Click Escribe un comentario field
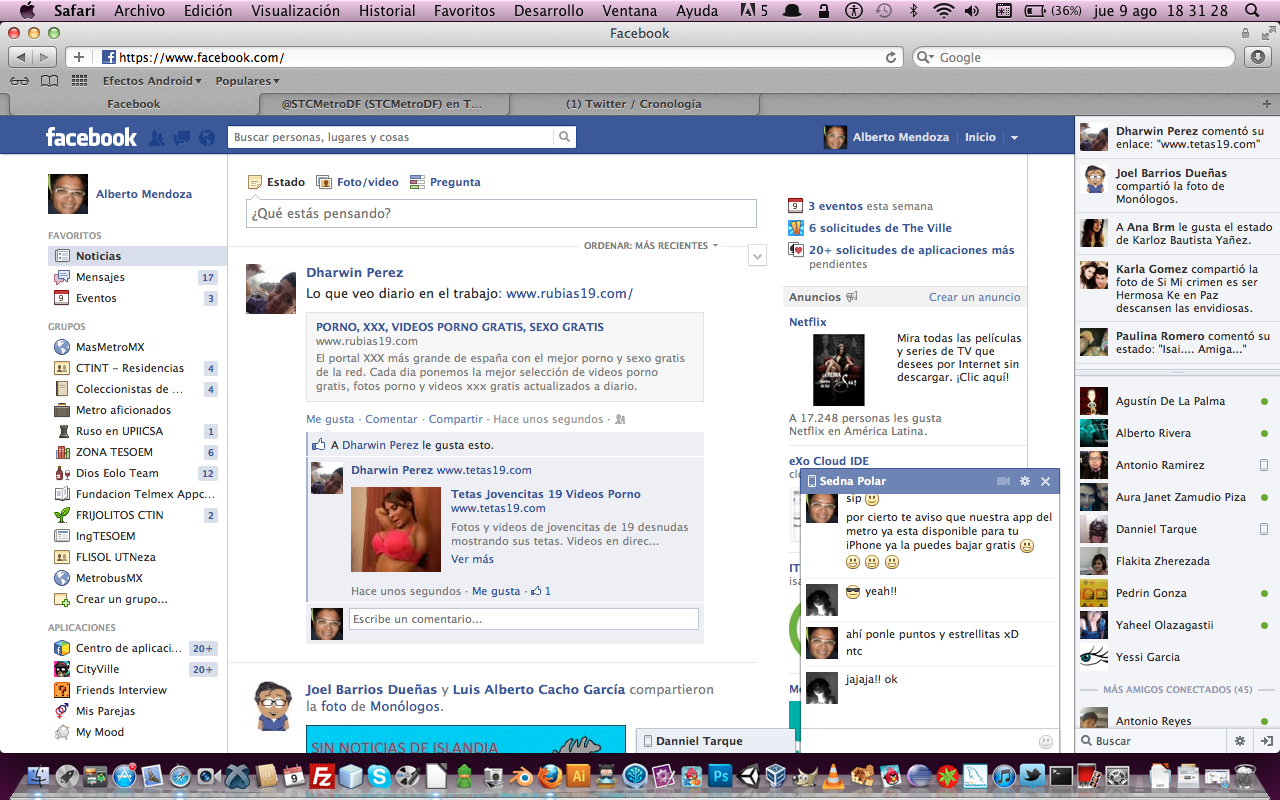This screenshot has width=1280, height=800. click(x=523, y=619)
